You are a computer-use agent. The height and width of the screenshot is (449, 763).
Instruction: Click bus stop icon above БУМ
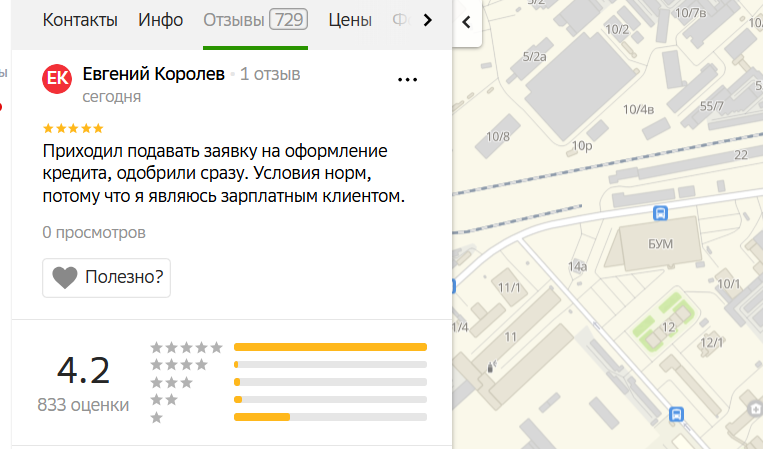click(660, 213)
